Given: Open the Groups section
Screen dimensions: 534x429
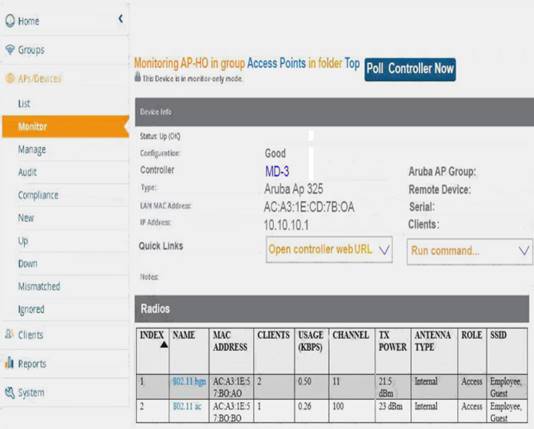Looking at the screenshot, I should pyautogui.click(x=31, y=50).
